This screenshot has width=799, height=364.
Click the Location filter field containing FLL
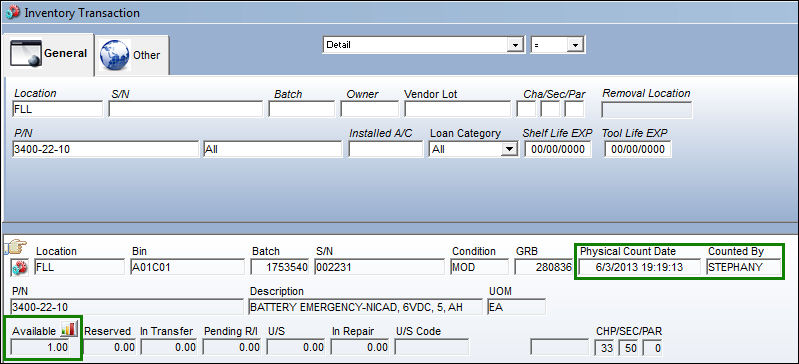tap(58, 109)
